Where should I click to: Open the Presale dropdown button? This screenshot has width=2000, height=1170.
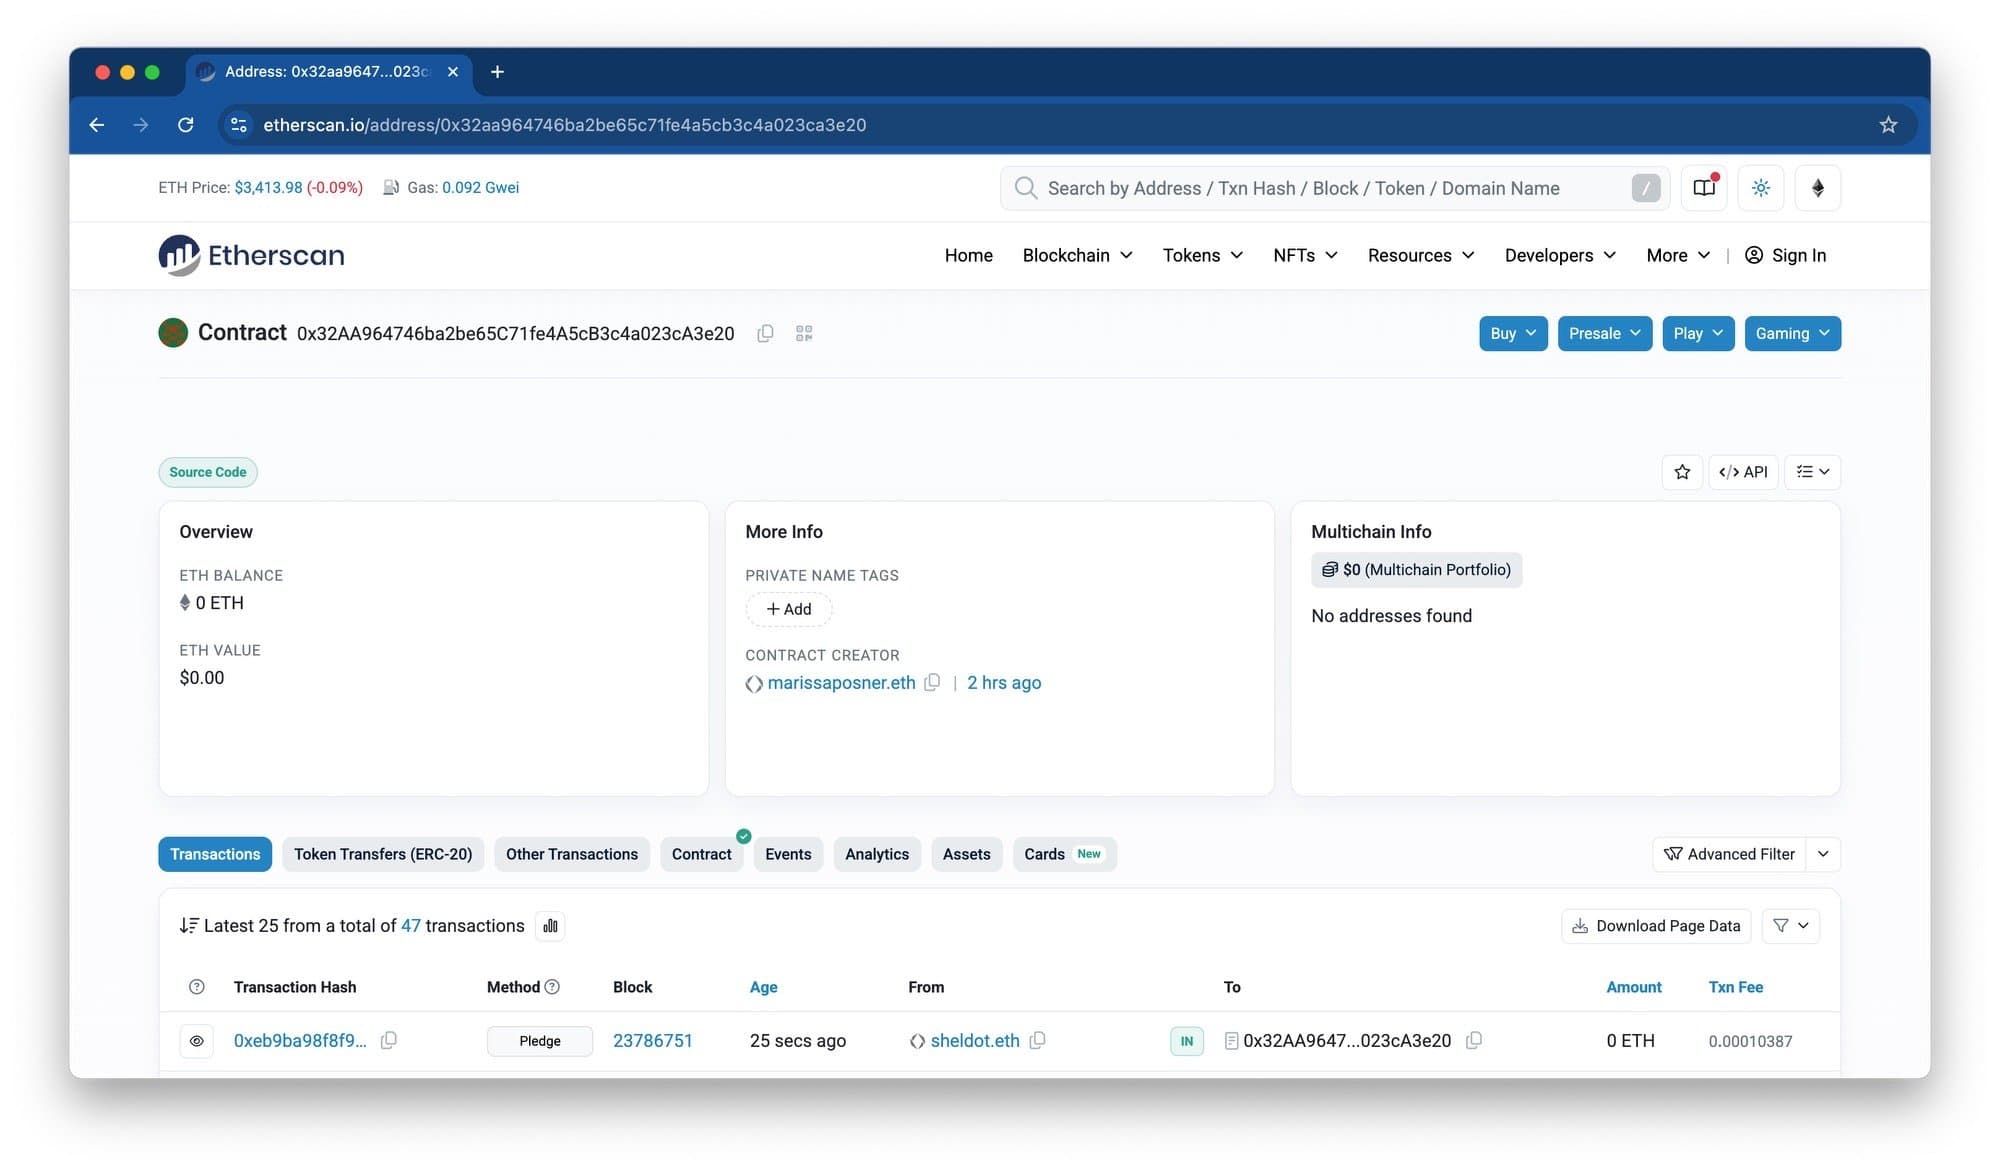(x=1604, y=333)
